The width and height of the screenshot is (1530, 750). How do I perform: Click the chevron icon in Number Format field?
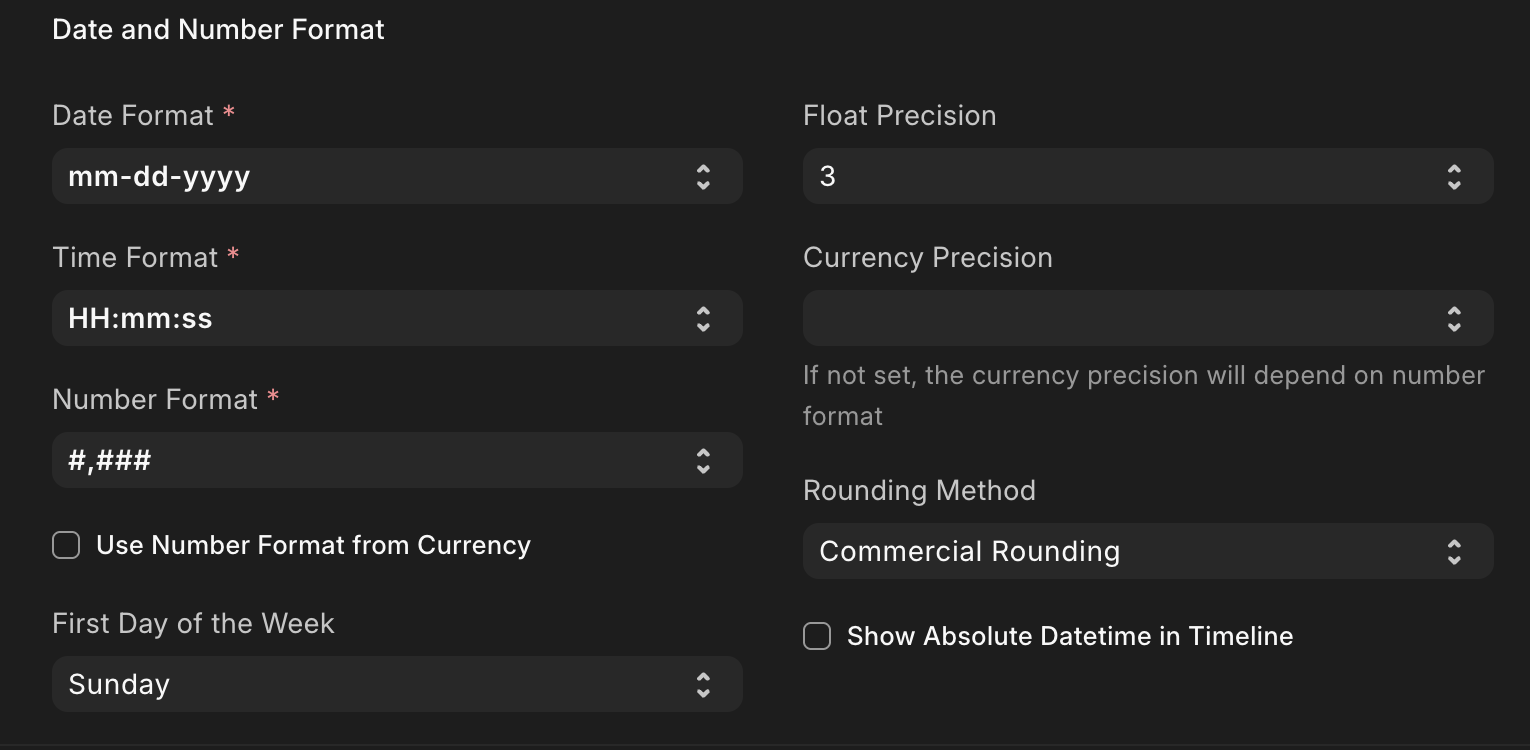click(x=703, y=461)
